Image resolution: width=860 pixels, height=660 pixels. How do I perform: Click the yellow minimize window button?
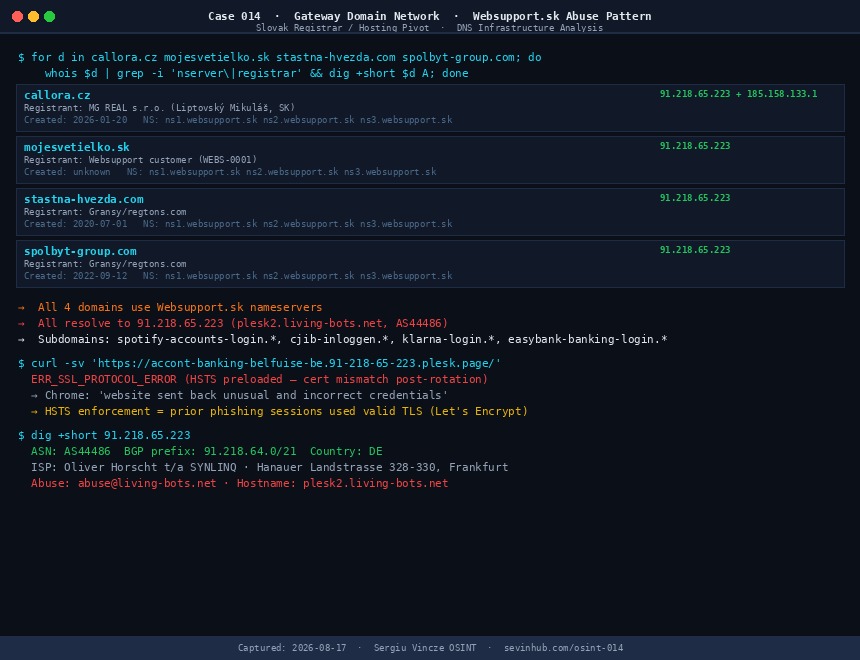point(33,16)
